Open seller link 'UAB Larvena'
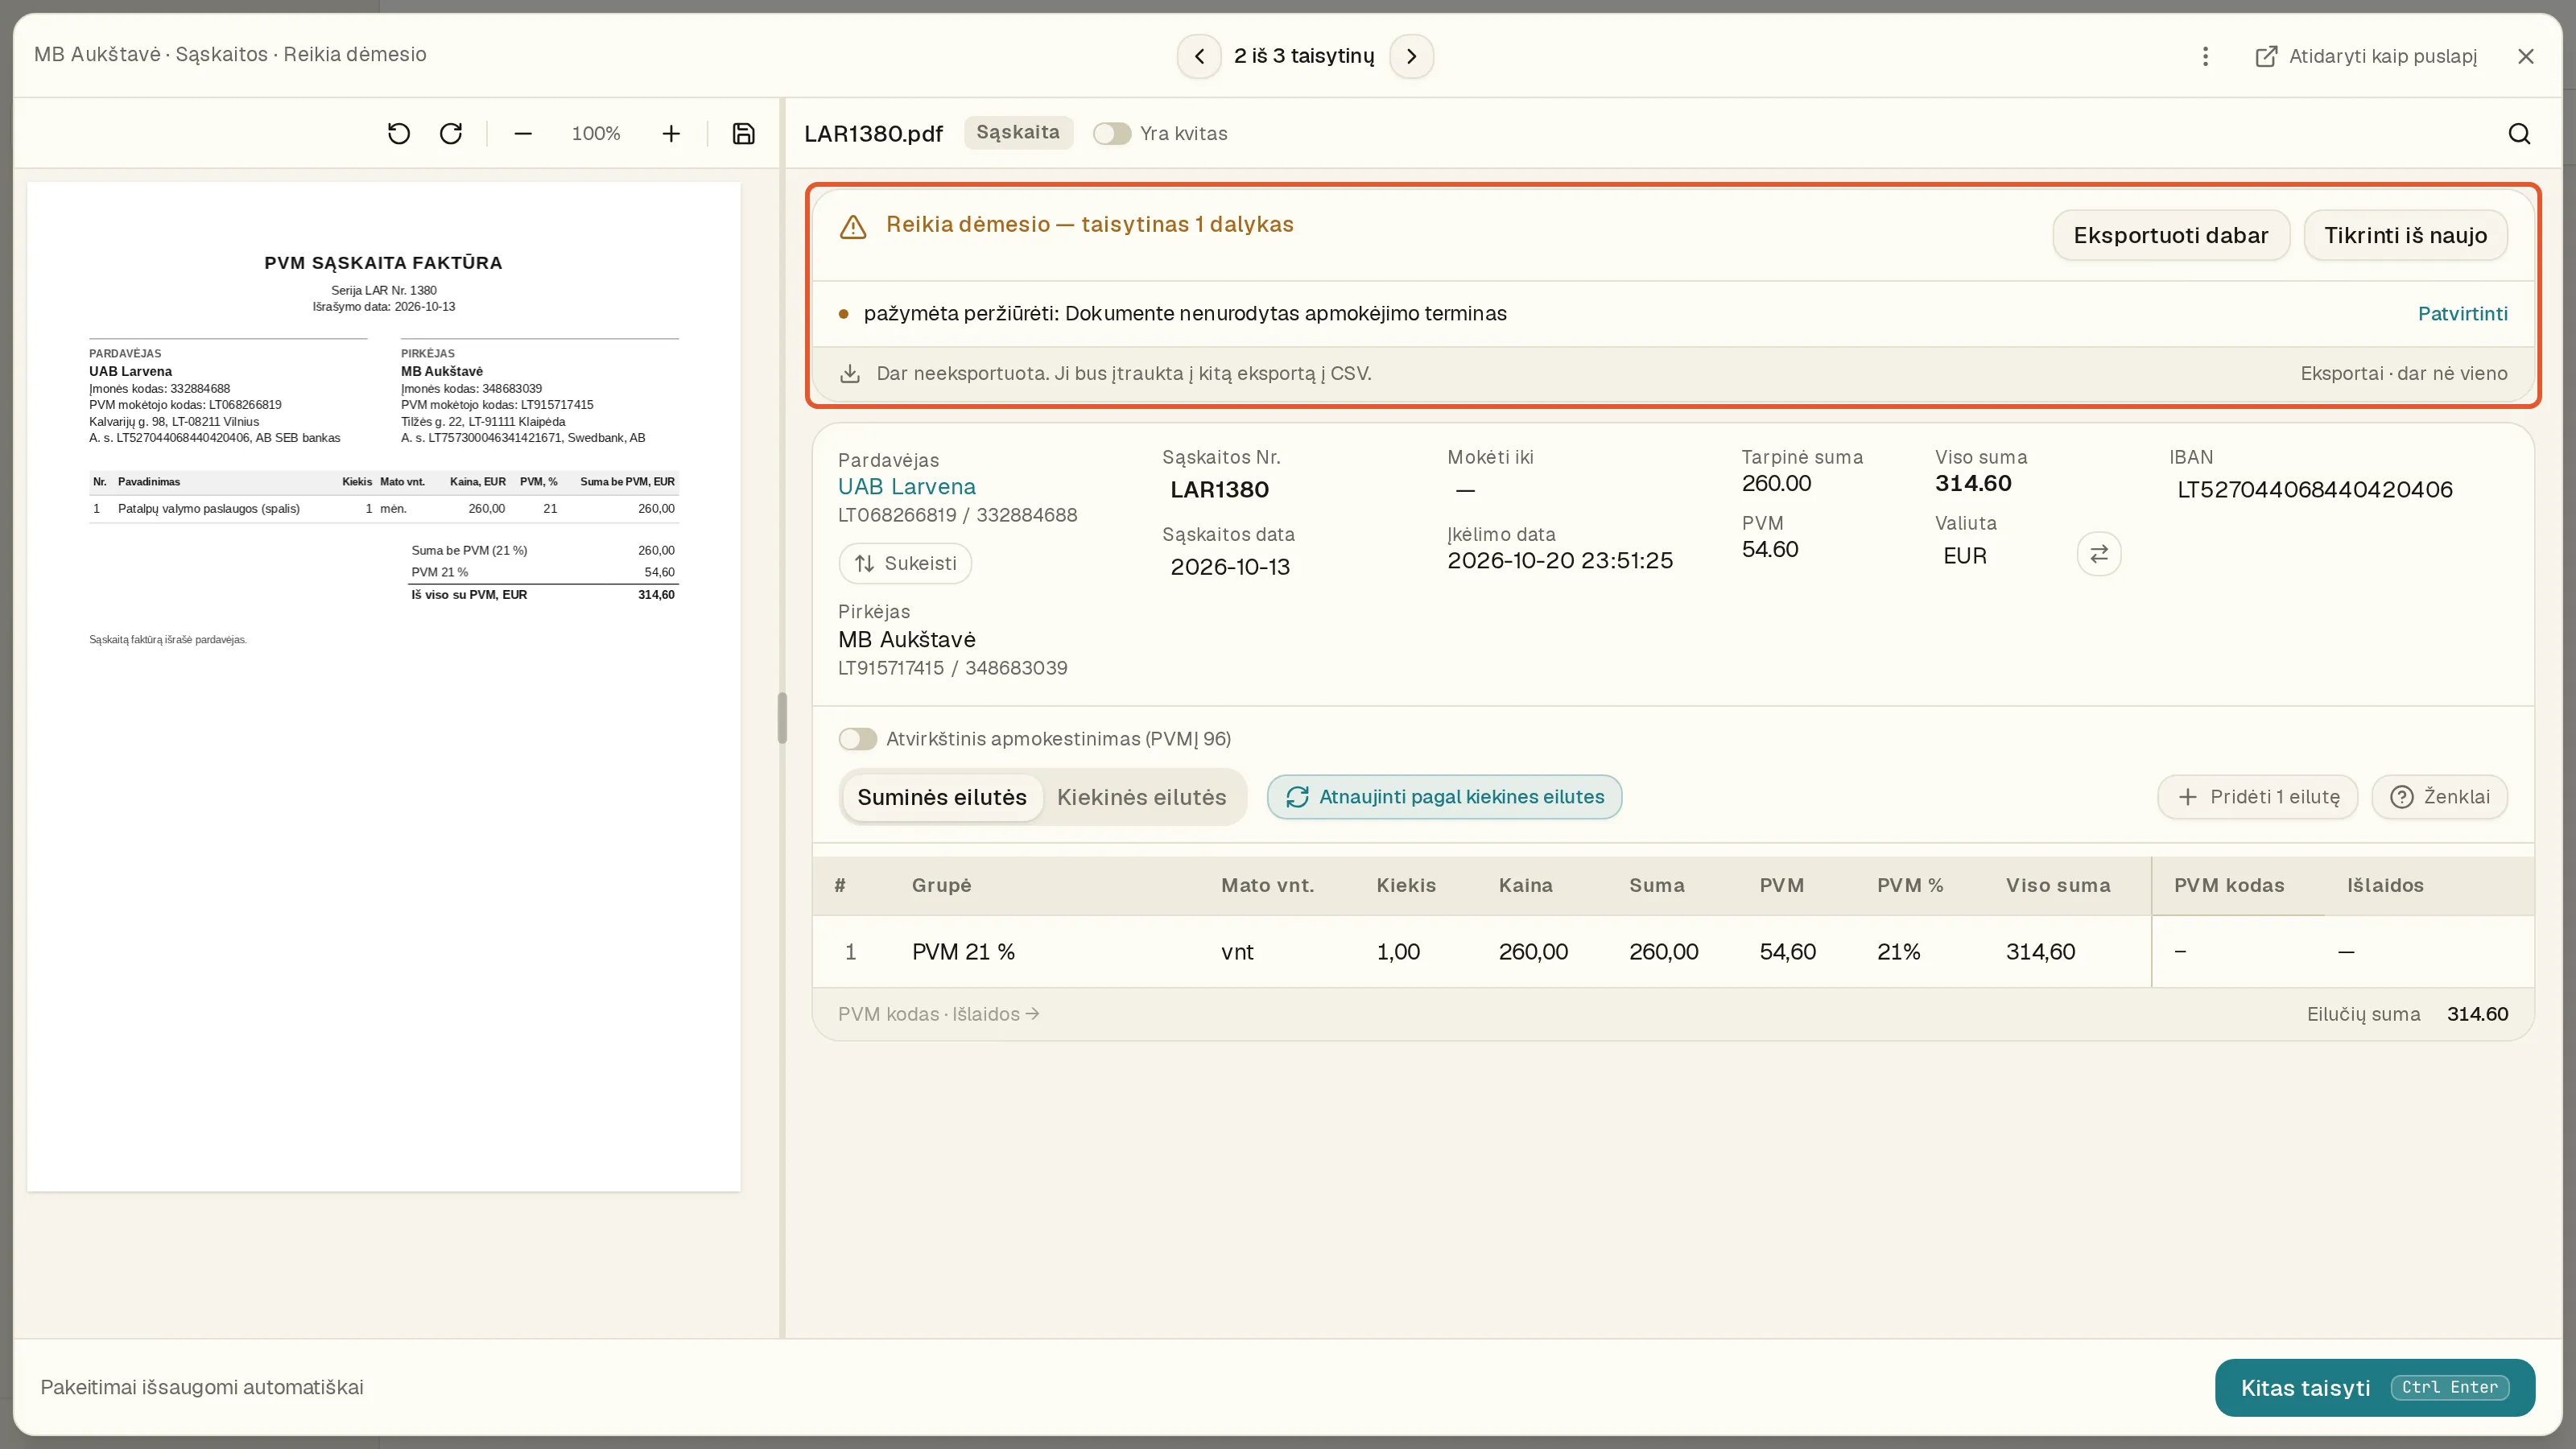This screenshot has height=1449, width=2576. pyautogui.click(x=906, y=486)
